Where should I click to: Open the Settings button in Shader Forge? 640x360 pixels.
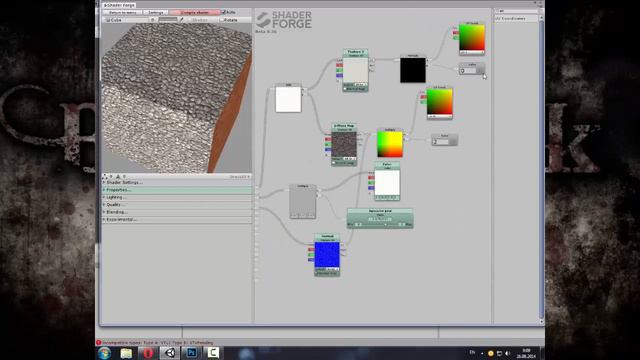156,13
